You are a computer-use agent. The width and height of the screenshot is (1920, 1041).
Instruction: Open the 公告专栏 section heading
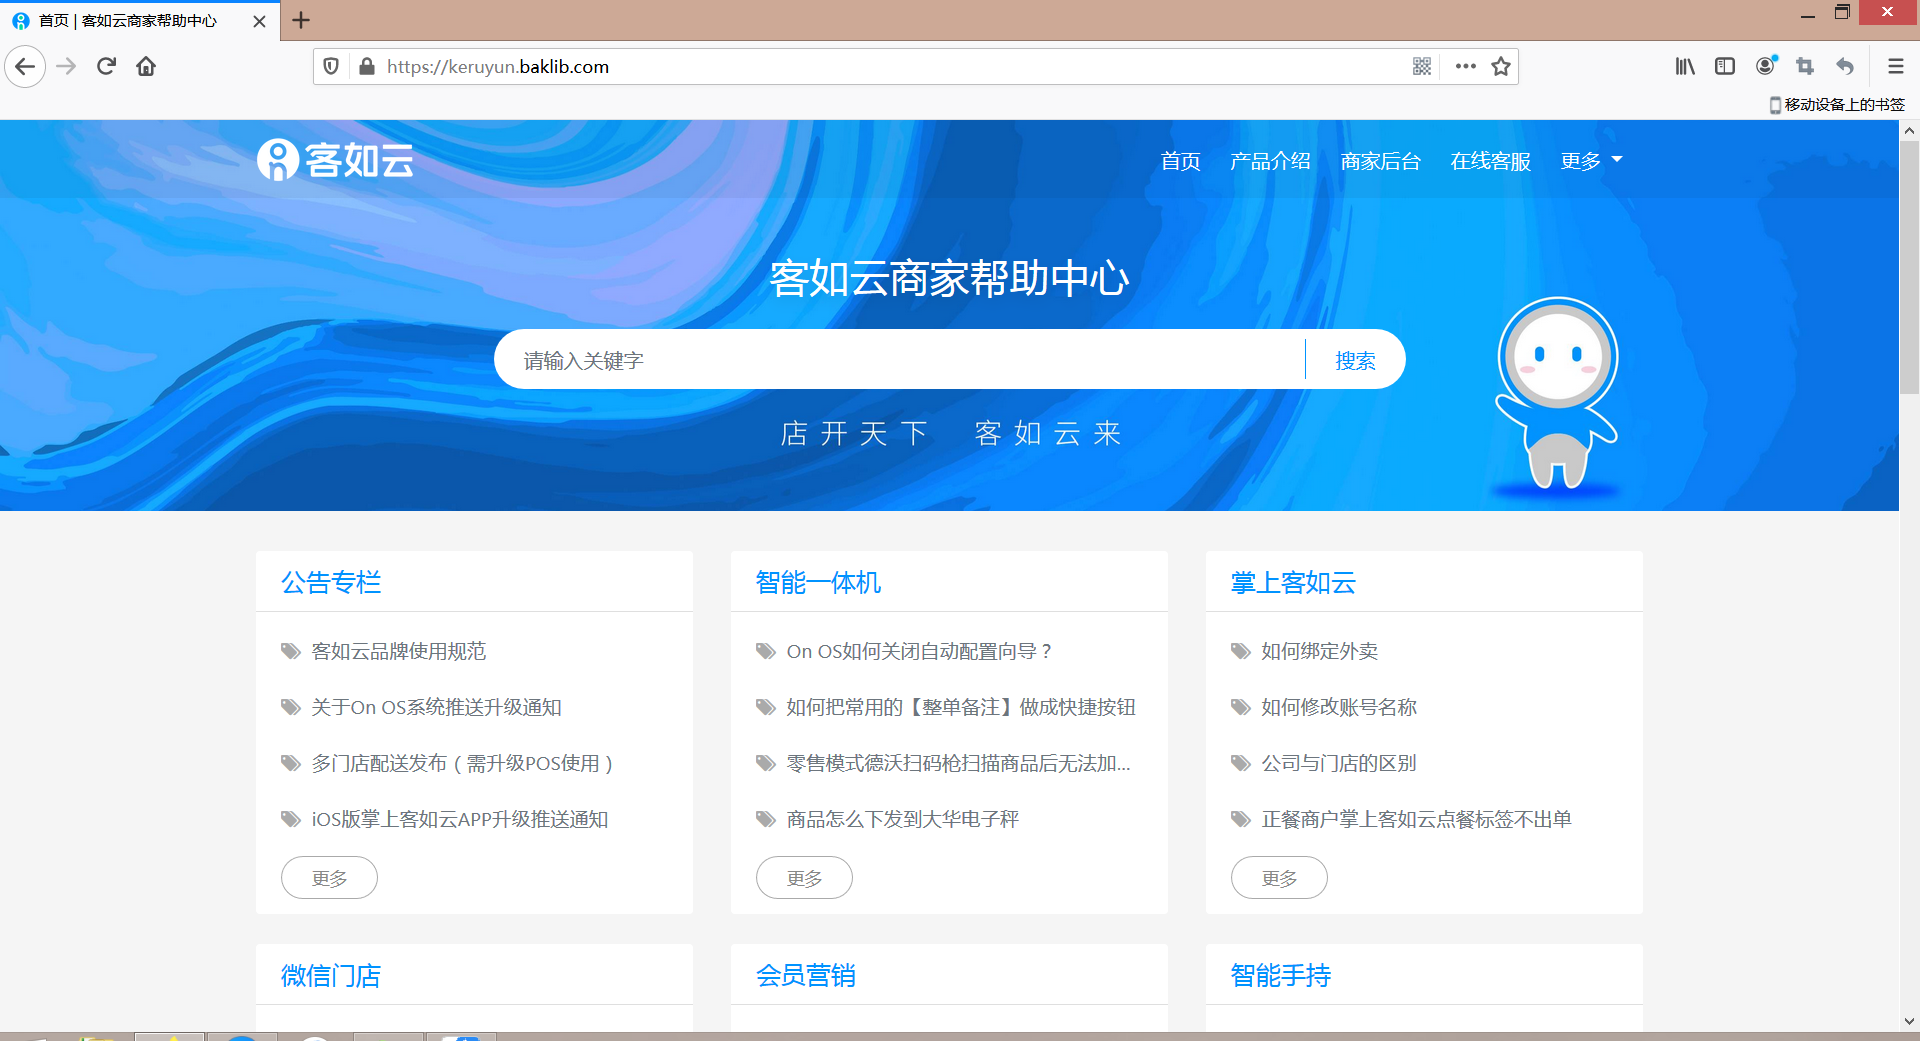tap(331, 583)
